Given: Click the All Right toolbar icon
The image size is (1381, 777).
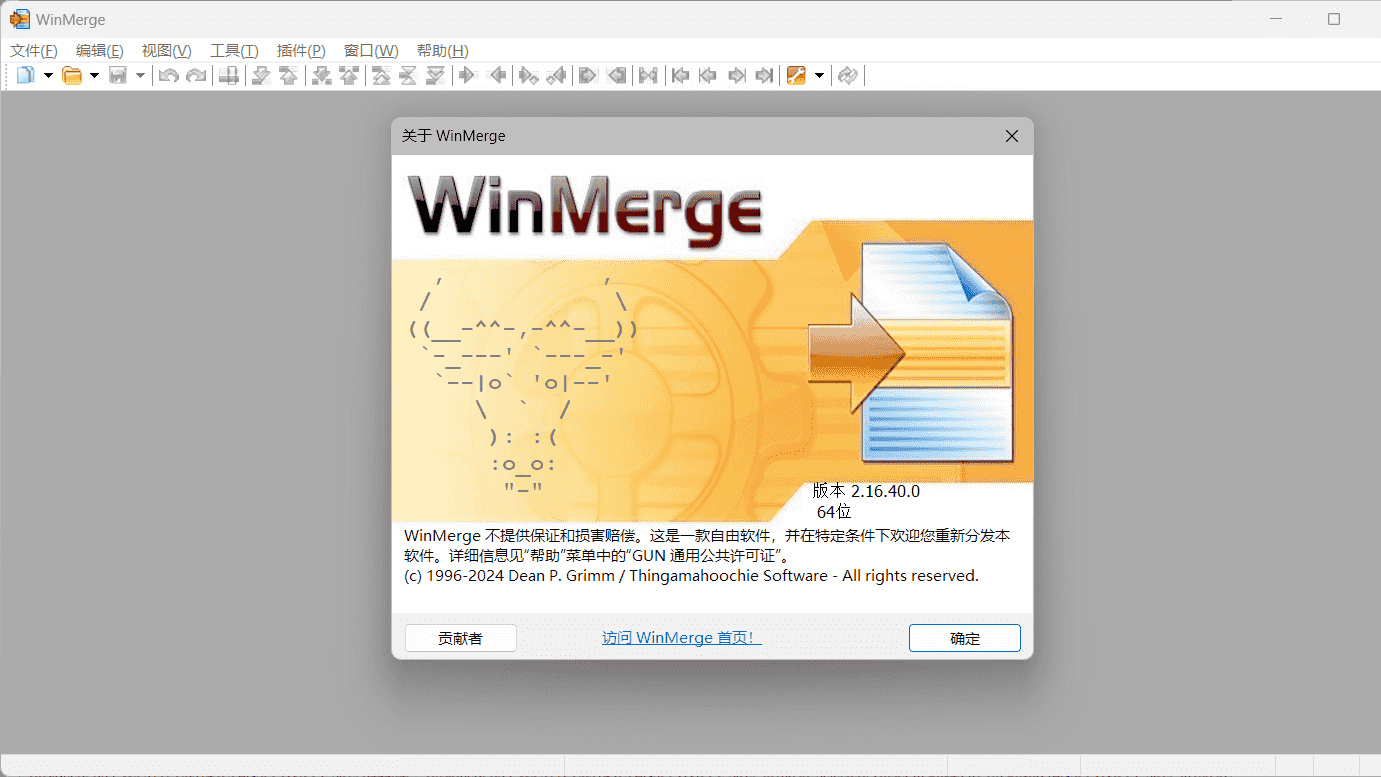Looking at the screenshot, I should point(589,75).
